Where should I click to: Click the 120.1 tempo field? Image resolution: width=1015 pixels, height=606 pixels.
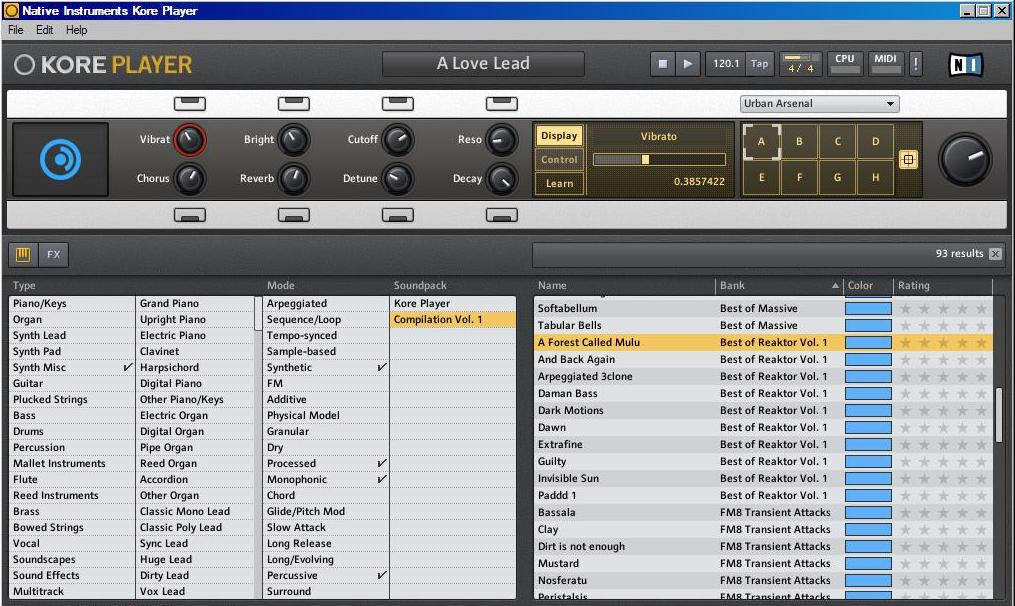(726, 63)
